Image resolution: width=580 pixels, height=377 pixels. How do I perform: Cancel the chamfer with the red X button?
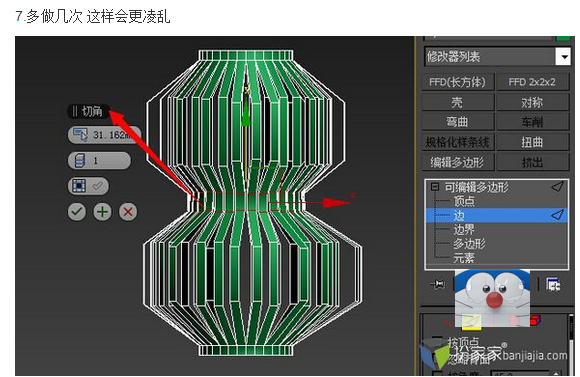point(128,212)
